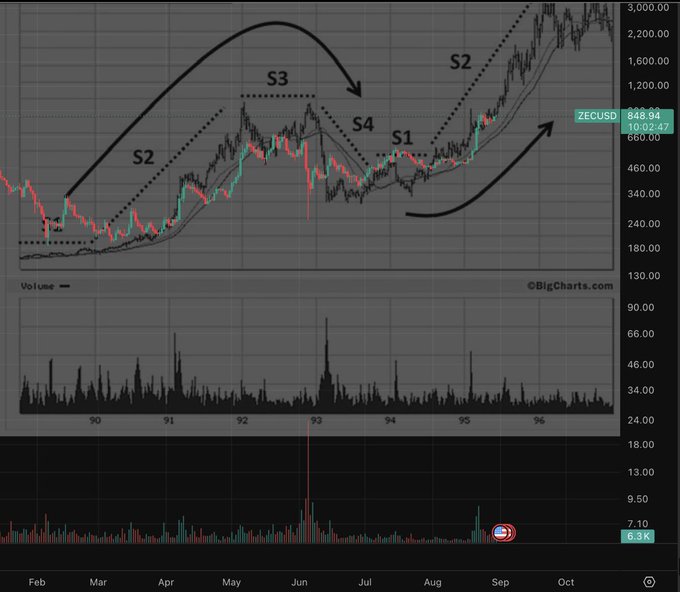
Task: Click the 24.00 price scale label
Action: pyautogui.click(x=641, y=420)
